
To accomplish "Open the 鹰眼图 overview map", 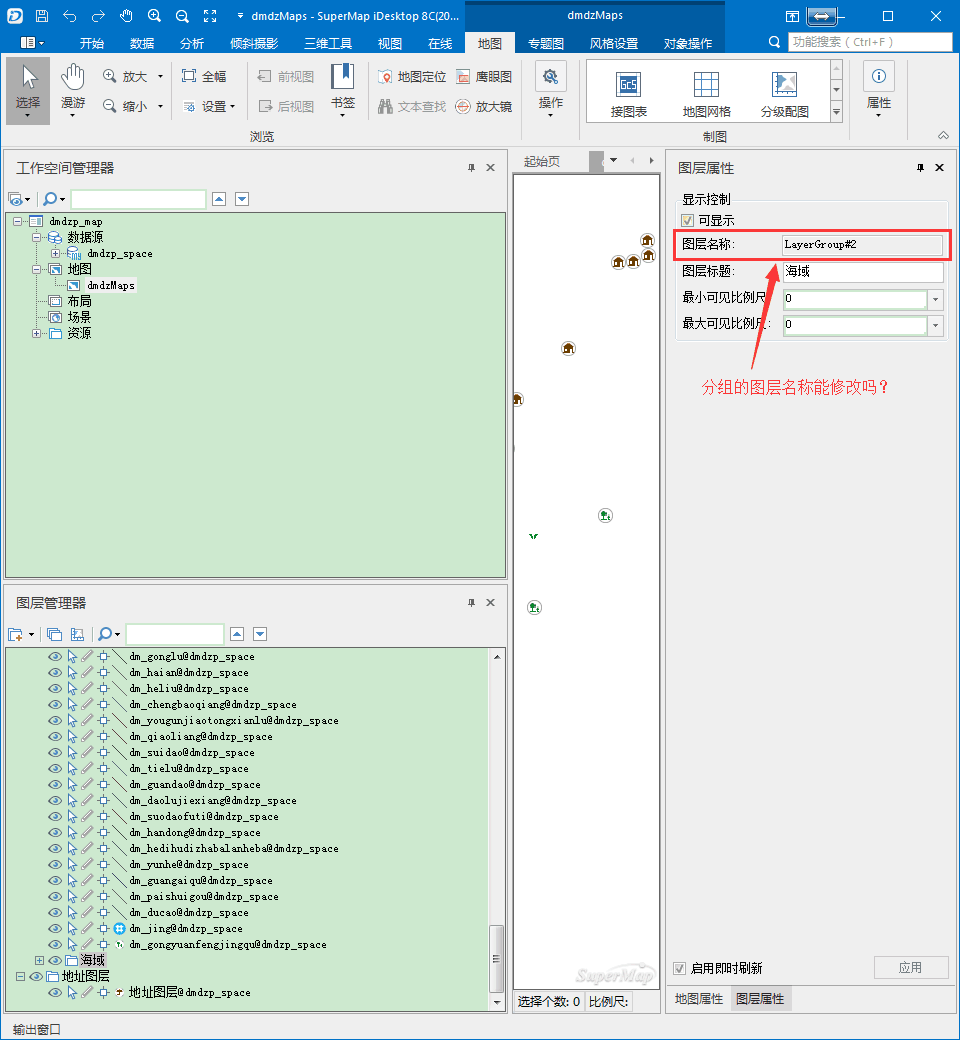I will [x=484, y=77].
